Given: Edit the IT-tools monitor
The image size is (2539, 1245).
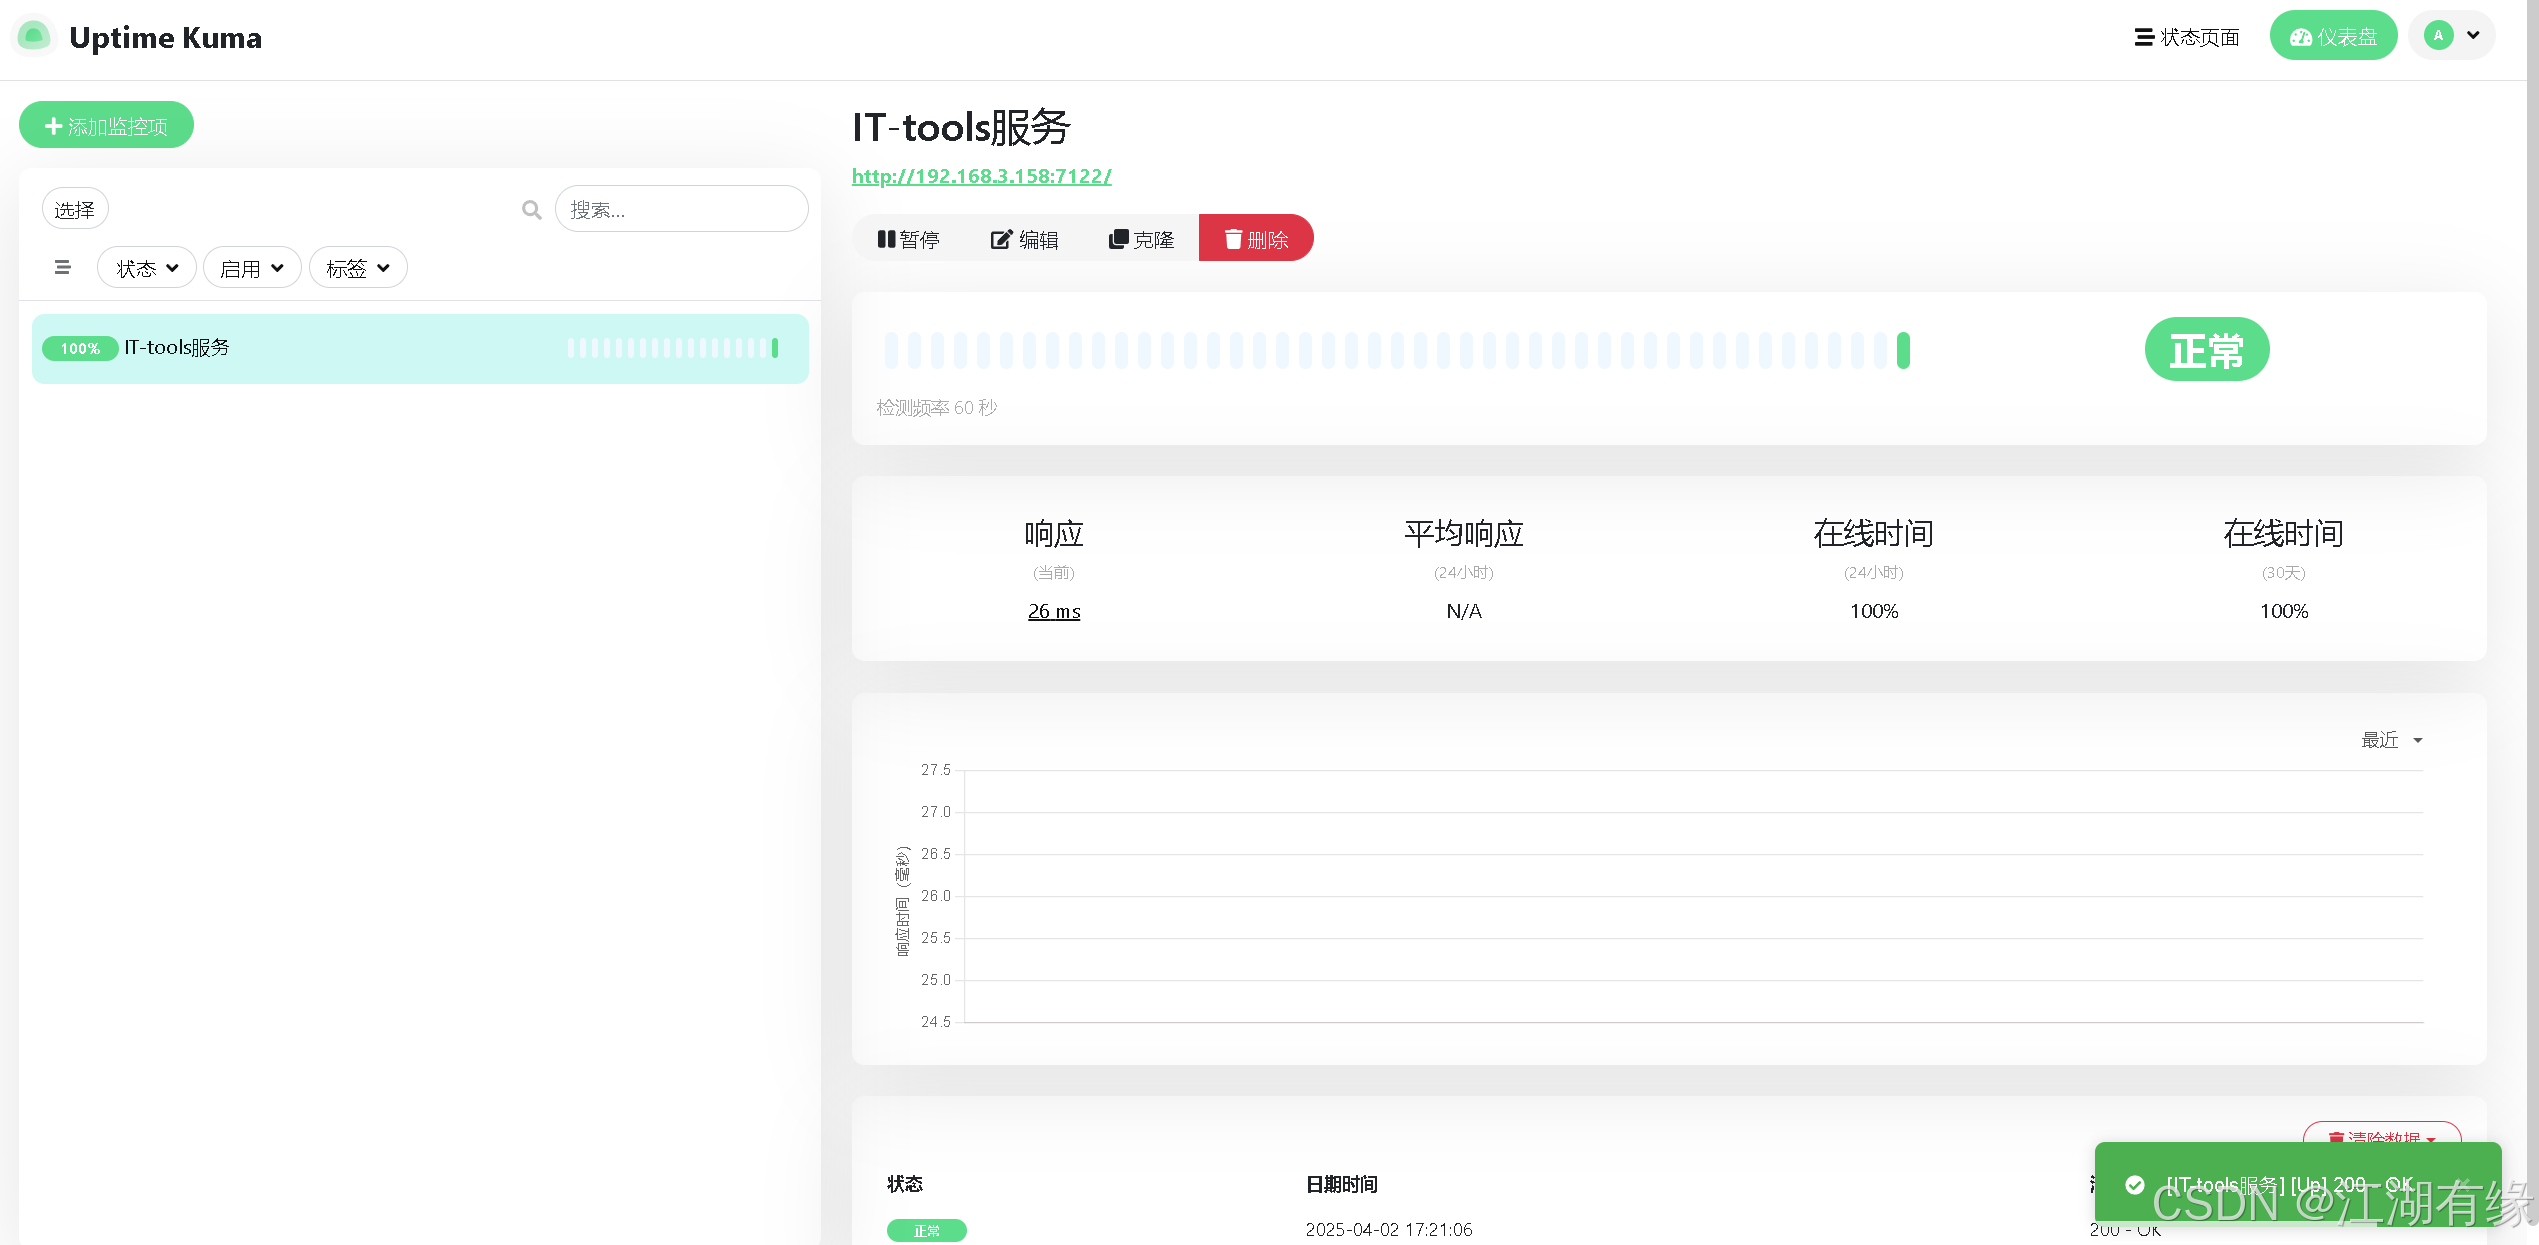Looking at the screenshot, I should point(1024,239).
